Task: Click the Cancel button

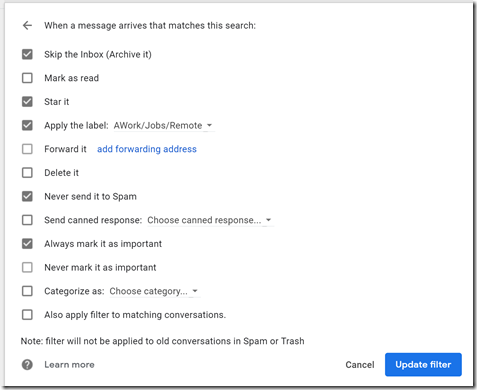Action: 360,365
